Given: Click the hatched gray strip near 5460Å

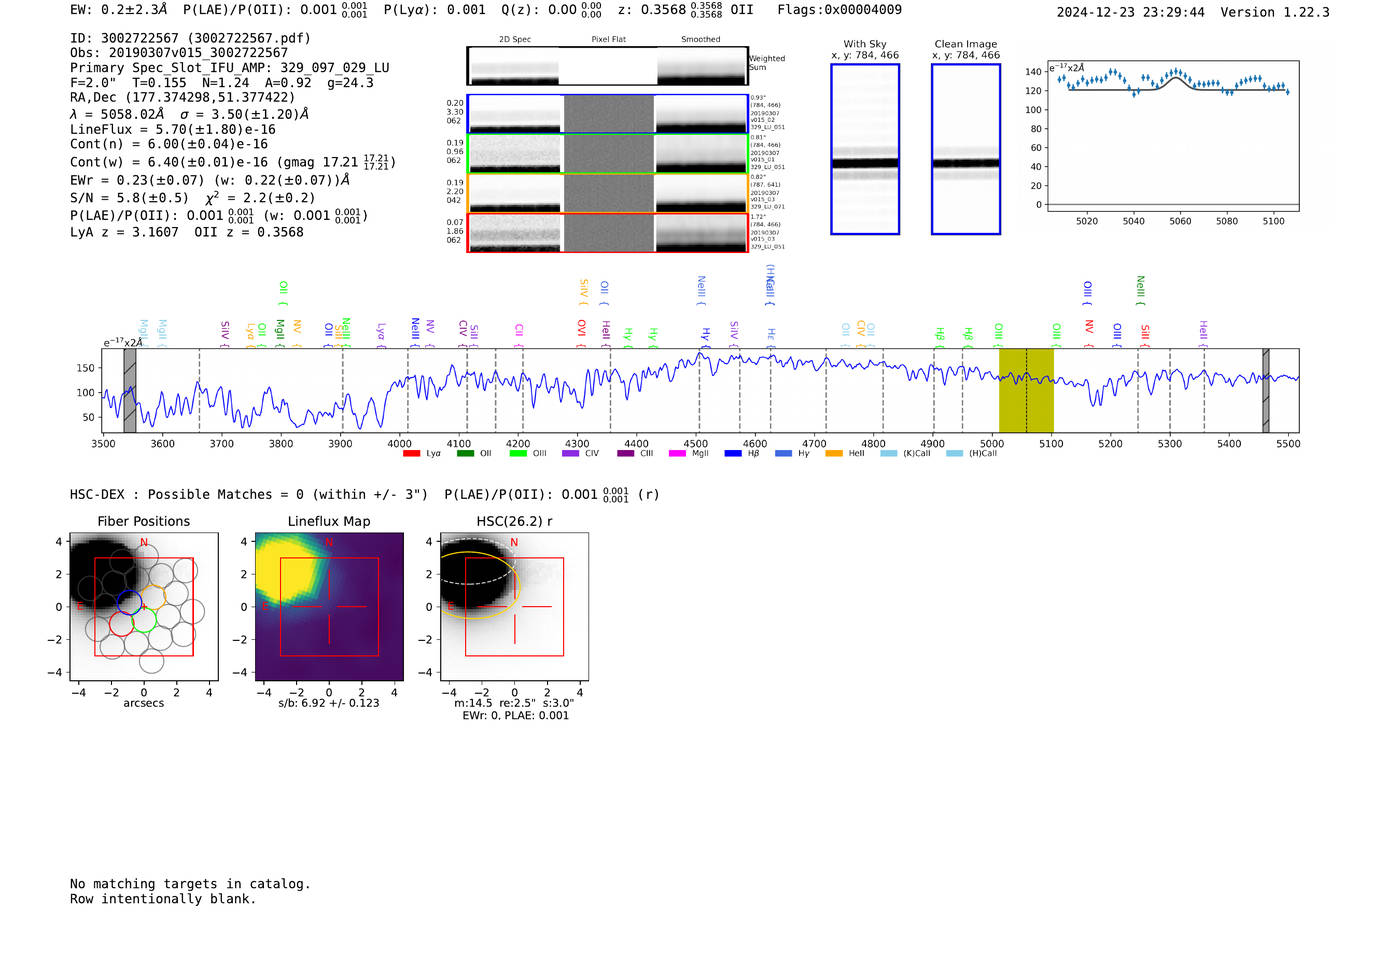Looking at the screenshot, I should (1266, 390).
